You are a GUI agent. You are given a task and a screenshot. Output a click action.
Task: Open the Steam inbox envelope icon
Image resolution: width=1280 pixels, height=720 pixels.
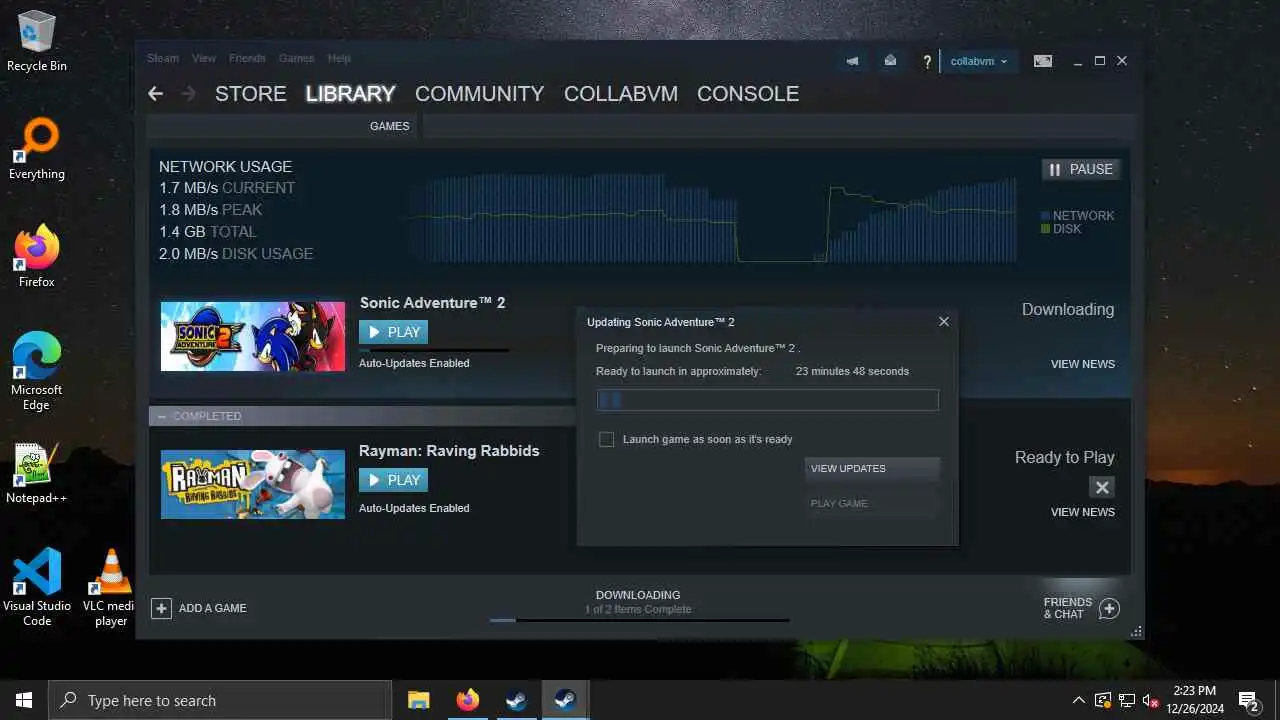pyautogui.click(x=890, y=61)
